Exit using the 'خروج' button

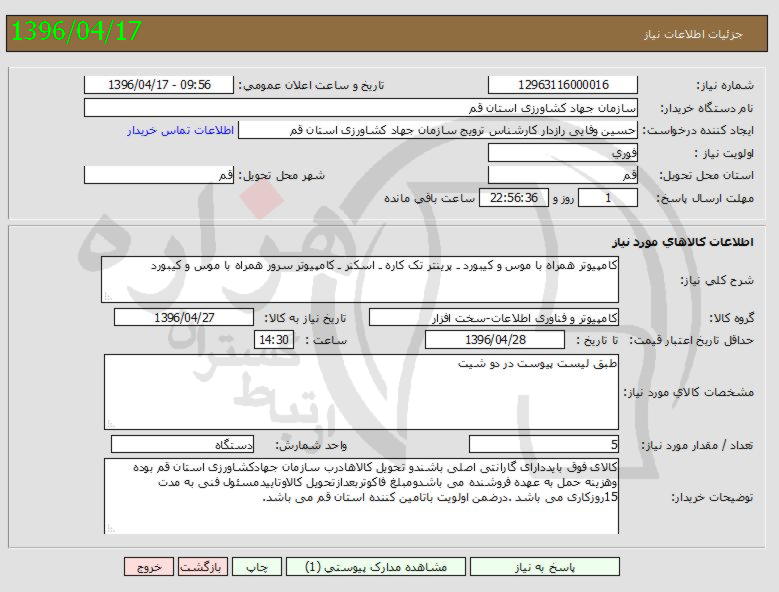(149, 567)
